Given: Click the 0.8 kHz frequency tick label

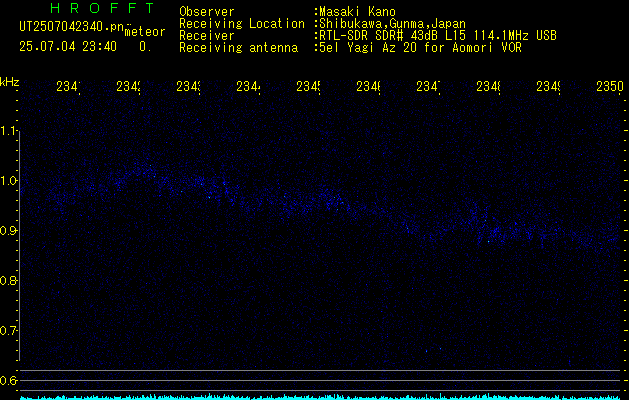Looking at the screenshot, I should click(x=9, y=280).
